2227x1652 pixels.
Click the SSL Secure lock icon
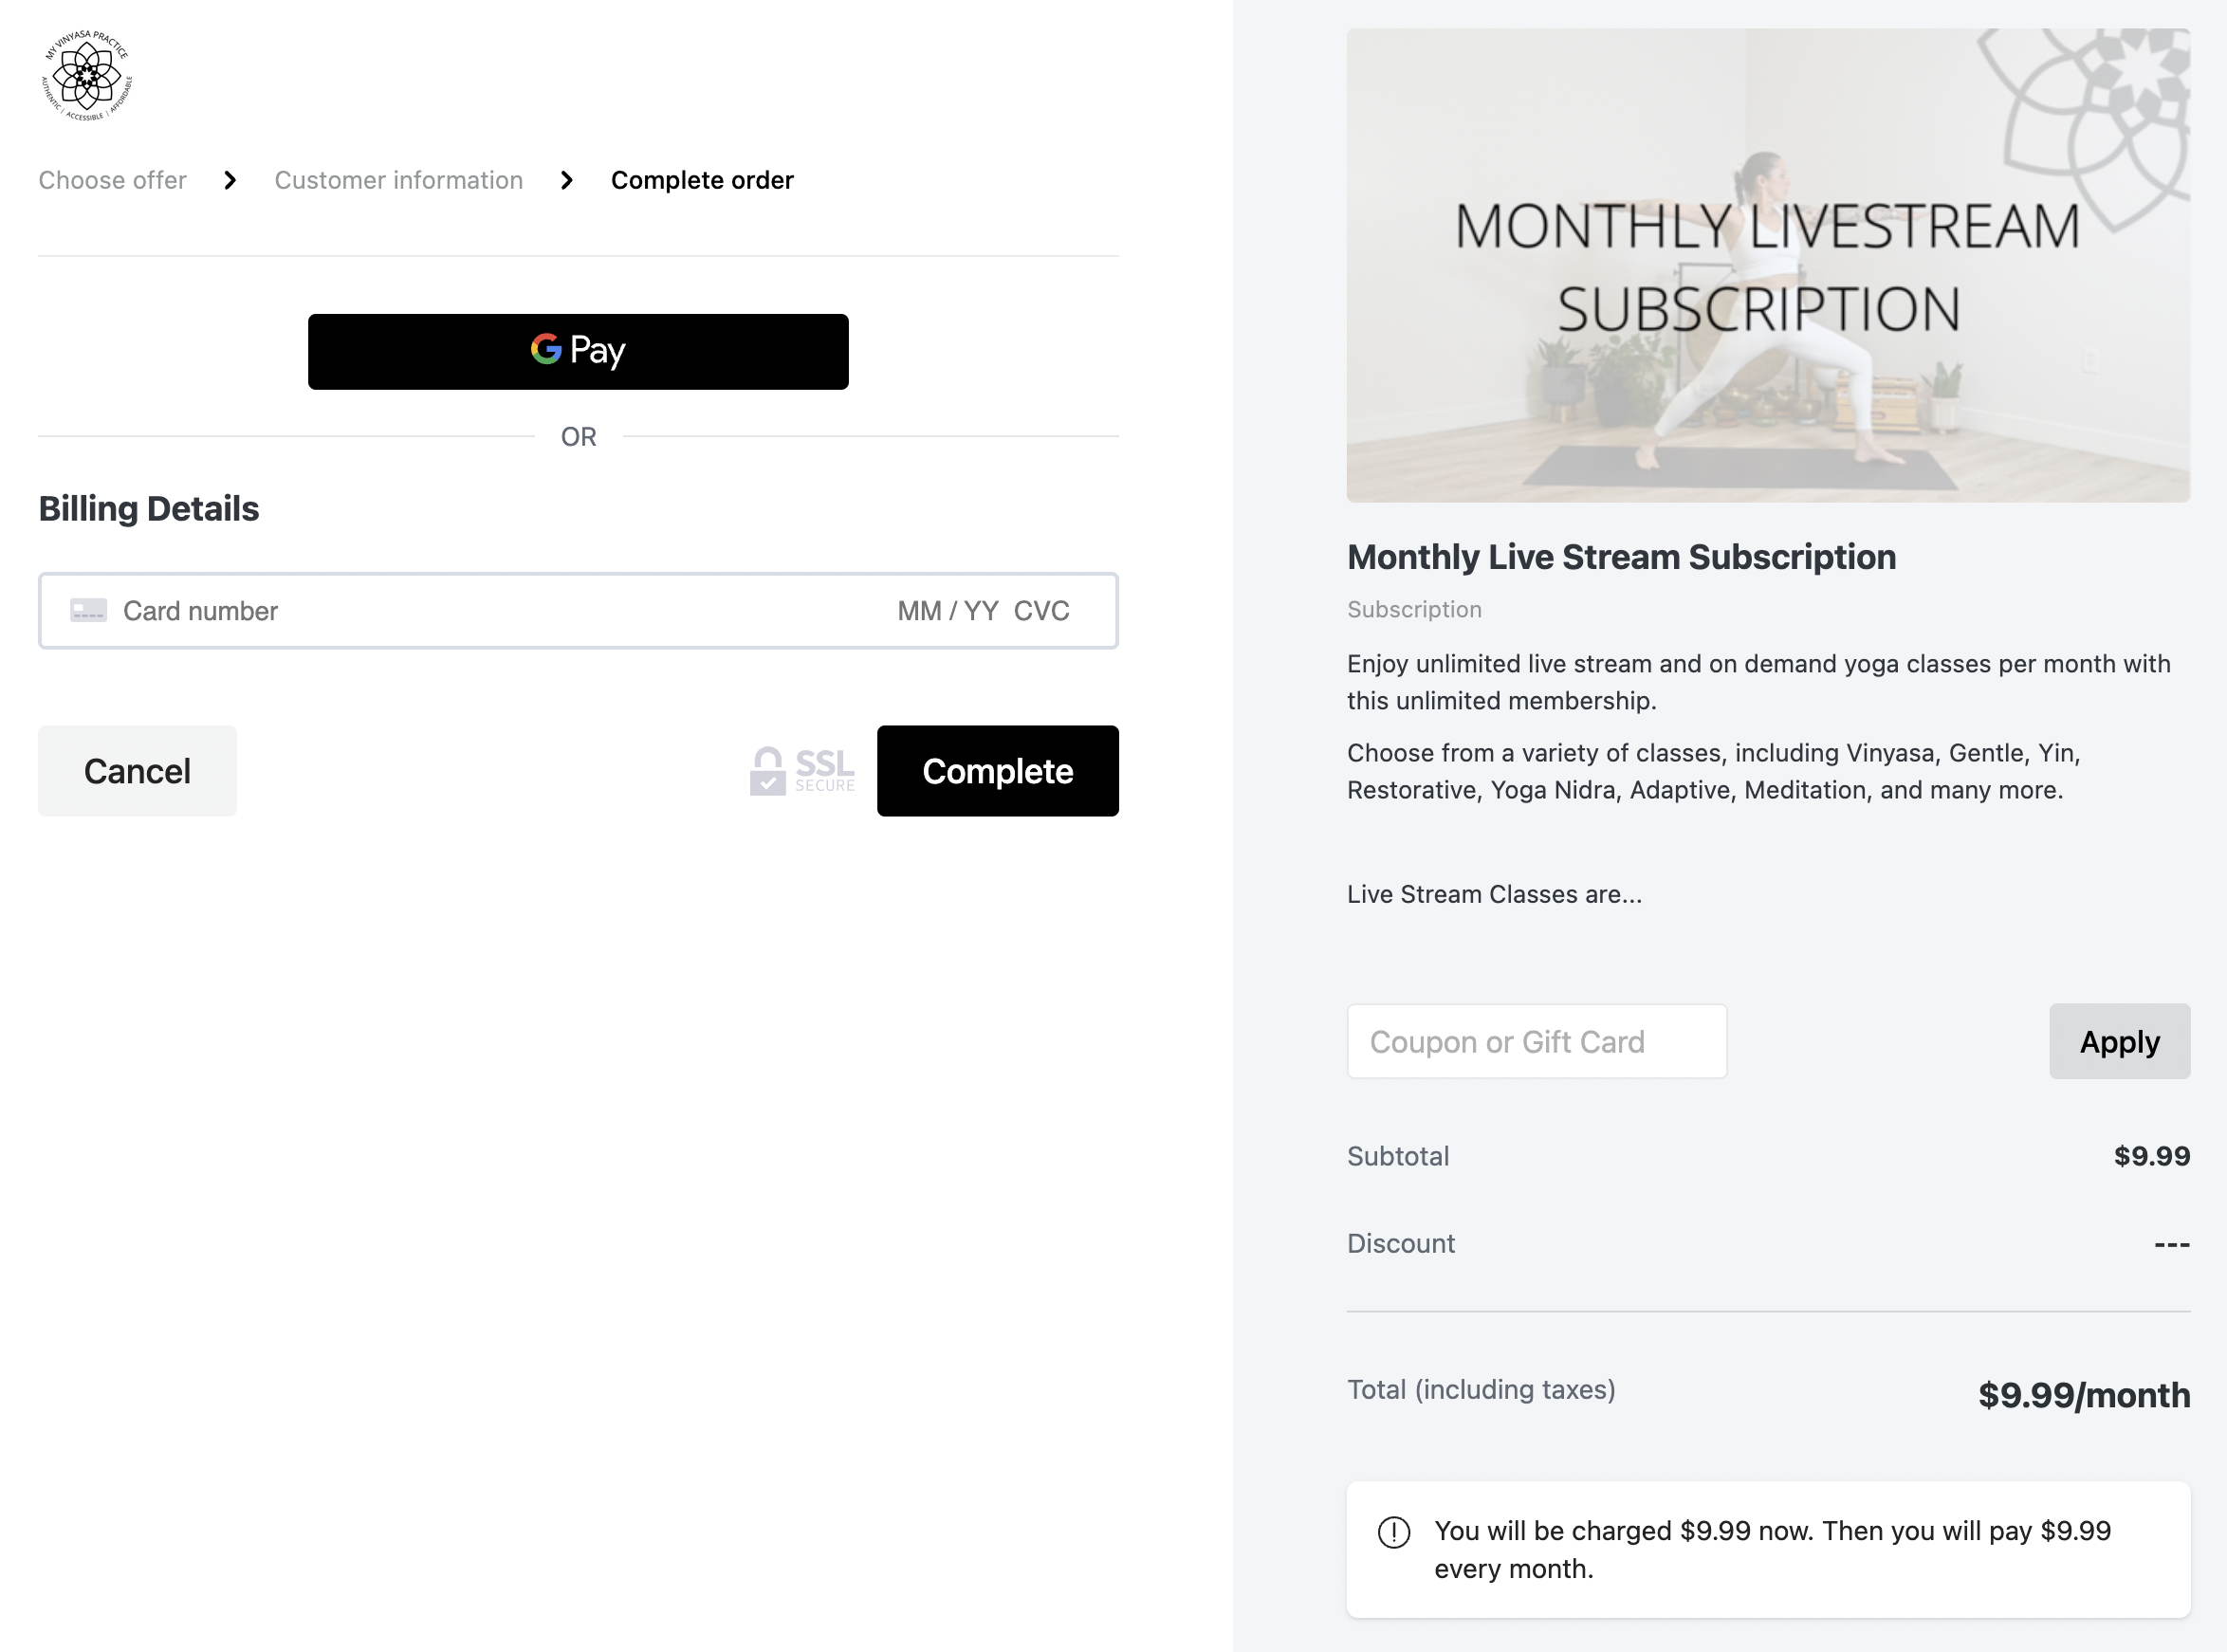(x=768, y=770)
